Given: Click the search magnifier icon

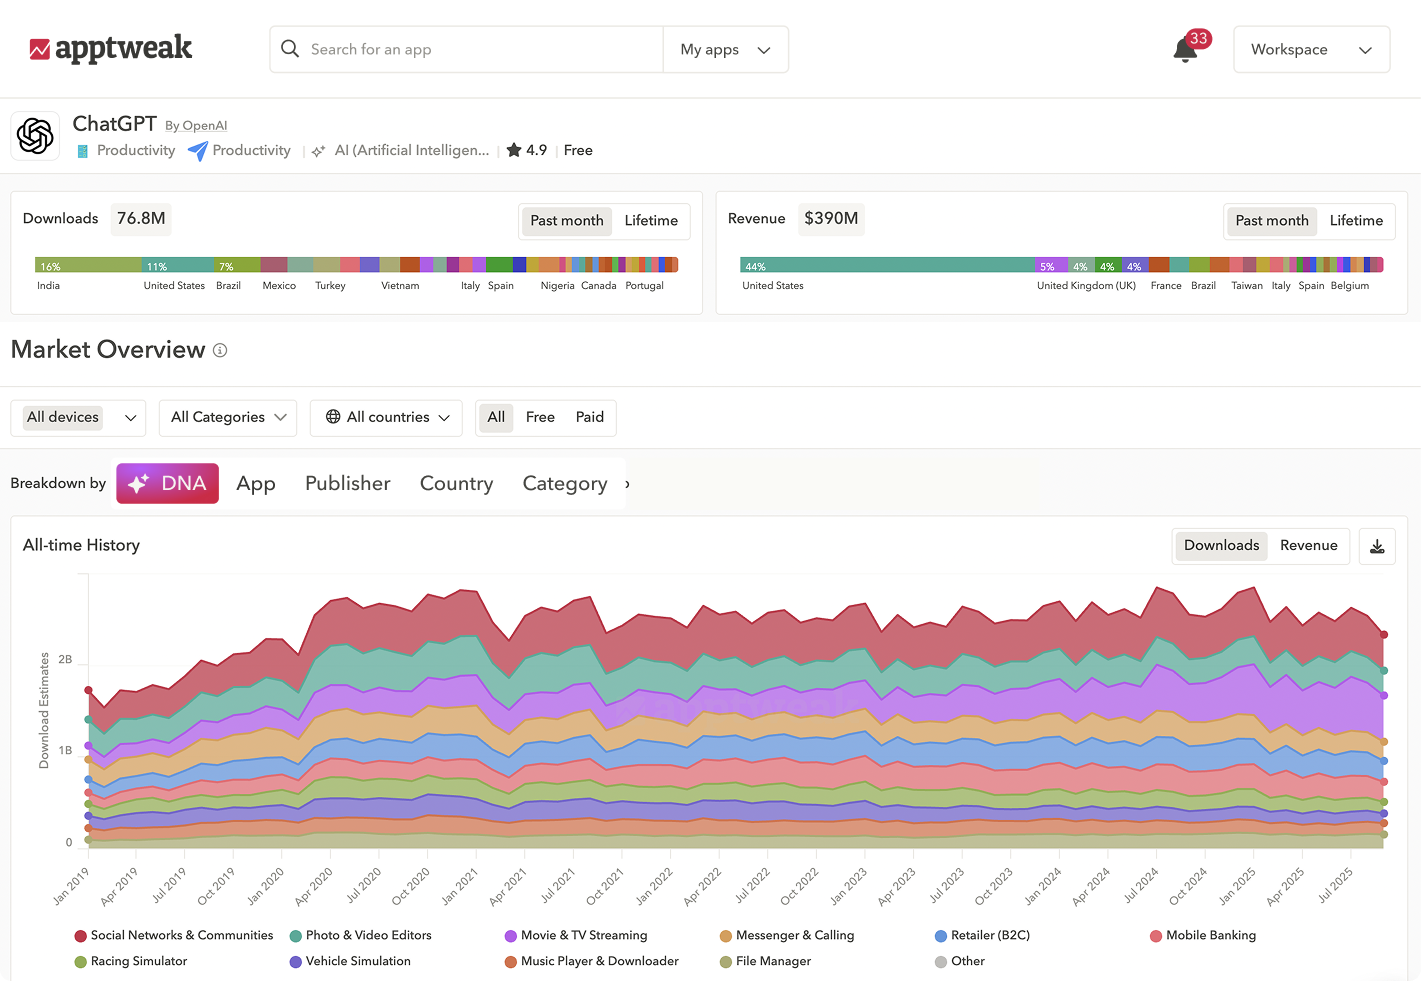Looking at the screenshot, I should 290,49.
